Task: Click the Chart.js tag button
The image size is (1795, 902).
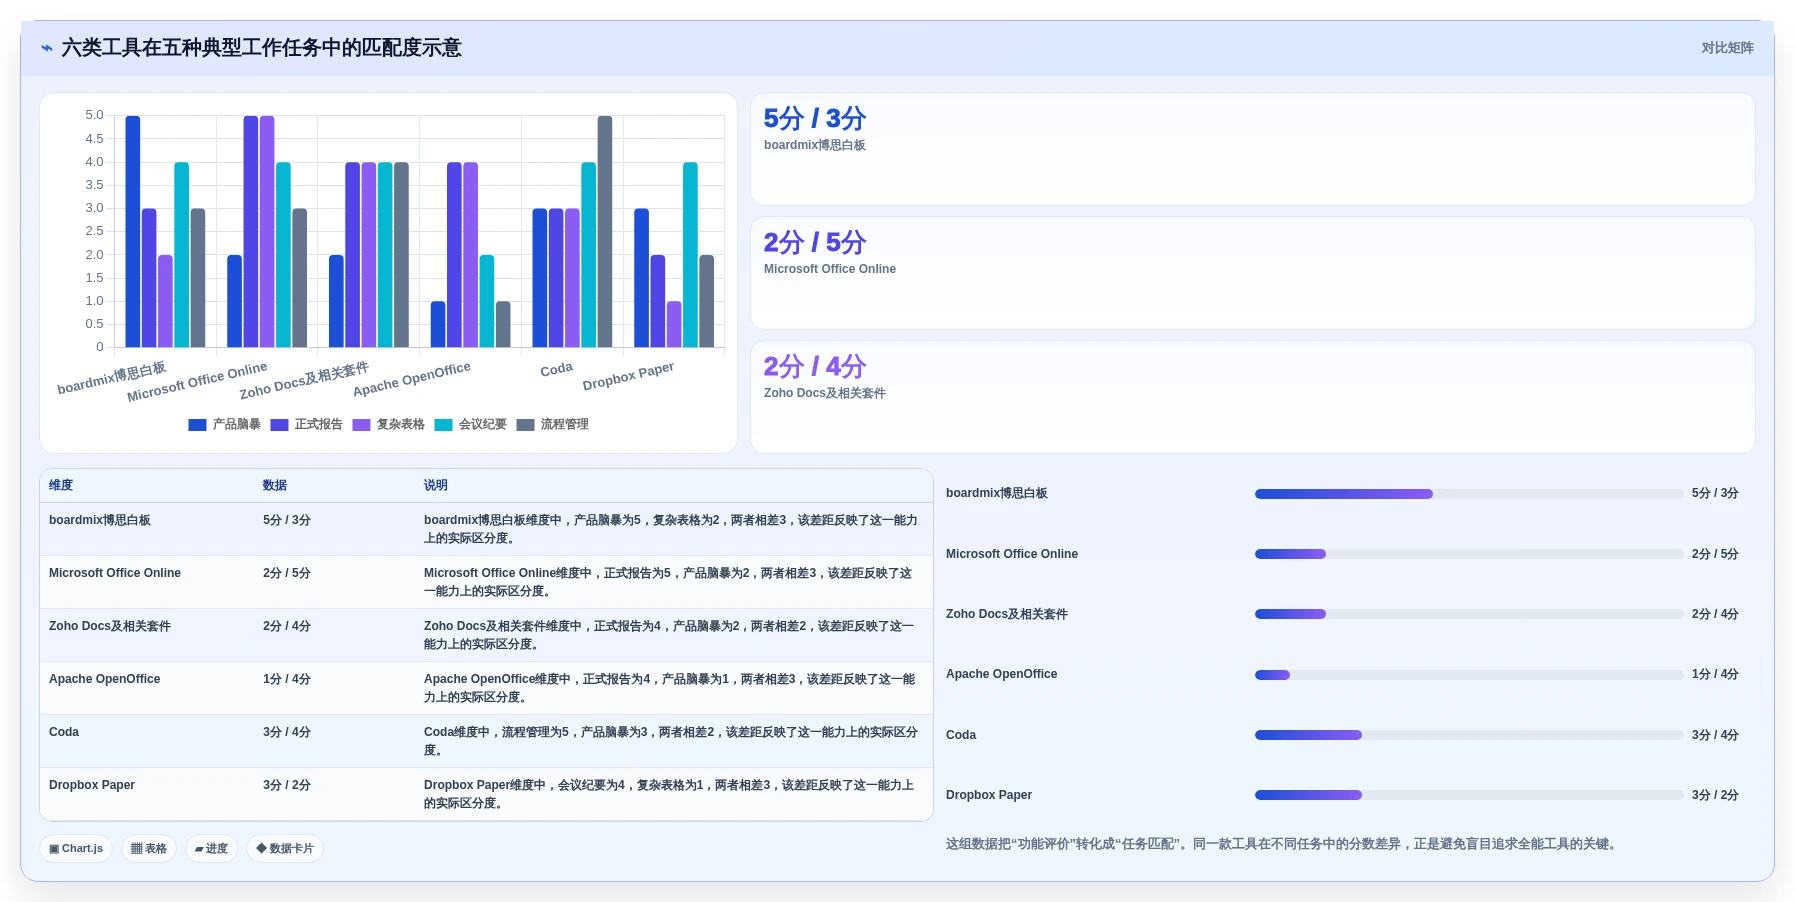Action: tap(76, 849)
